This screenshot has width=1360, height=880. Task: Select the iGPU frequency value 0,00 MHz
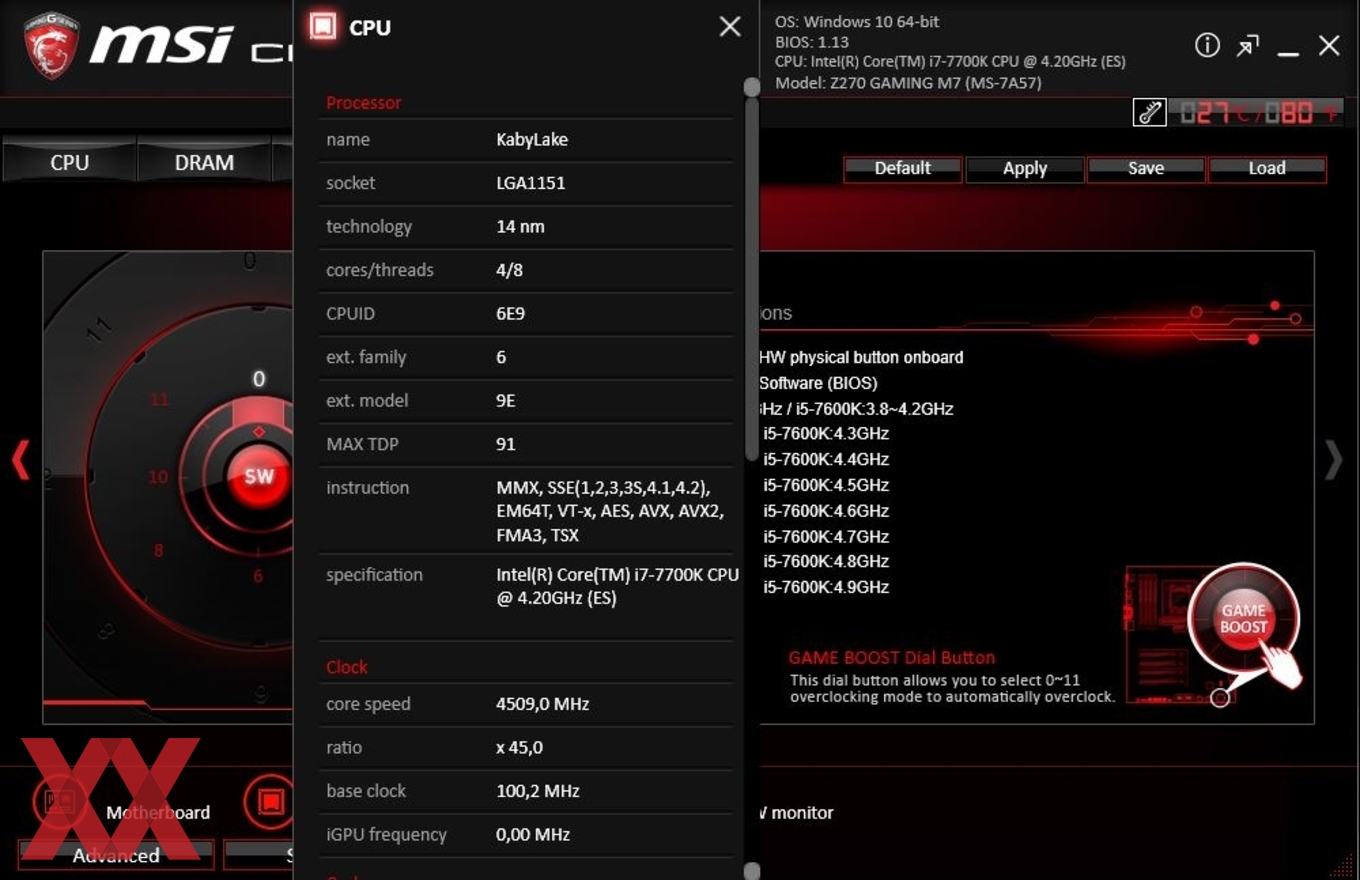(x=533, y=835)
